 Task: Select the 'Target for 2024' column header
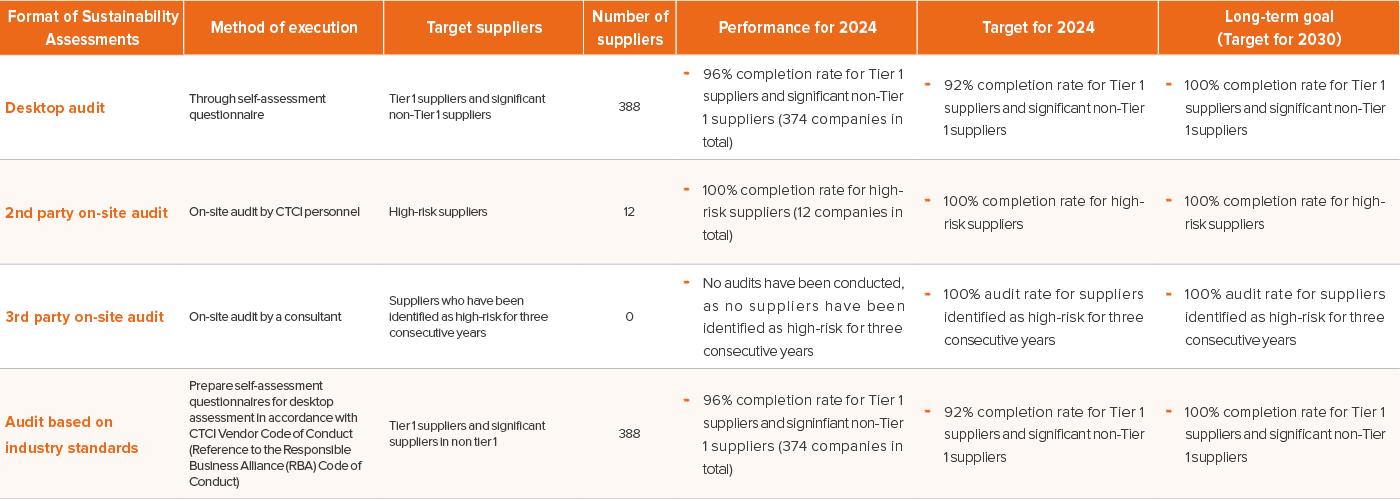pyautogui.click(x=1038, y=28)
